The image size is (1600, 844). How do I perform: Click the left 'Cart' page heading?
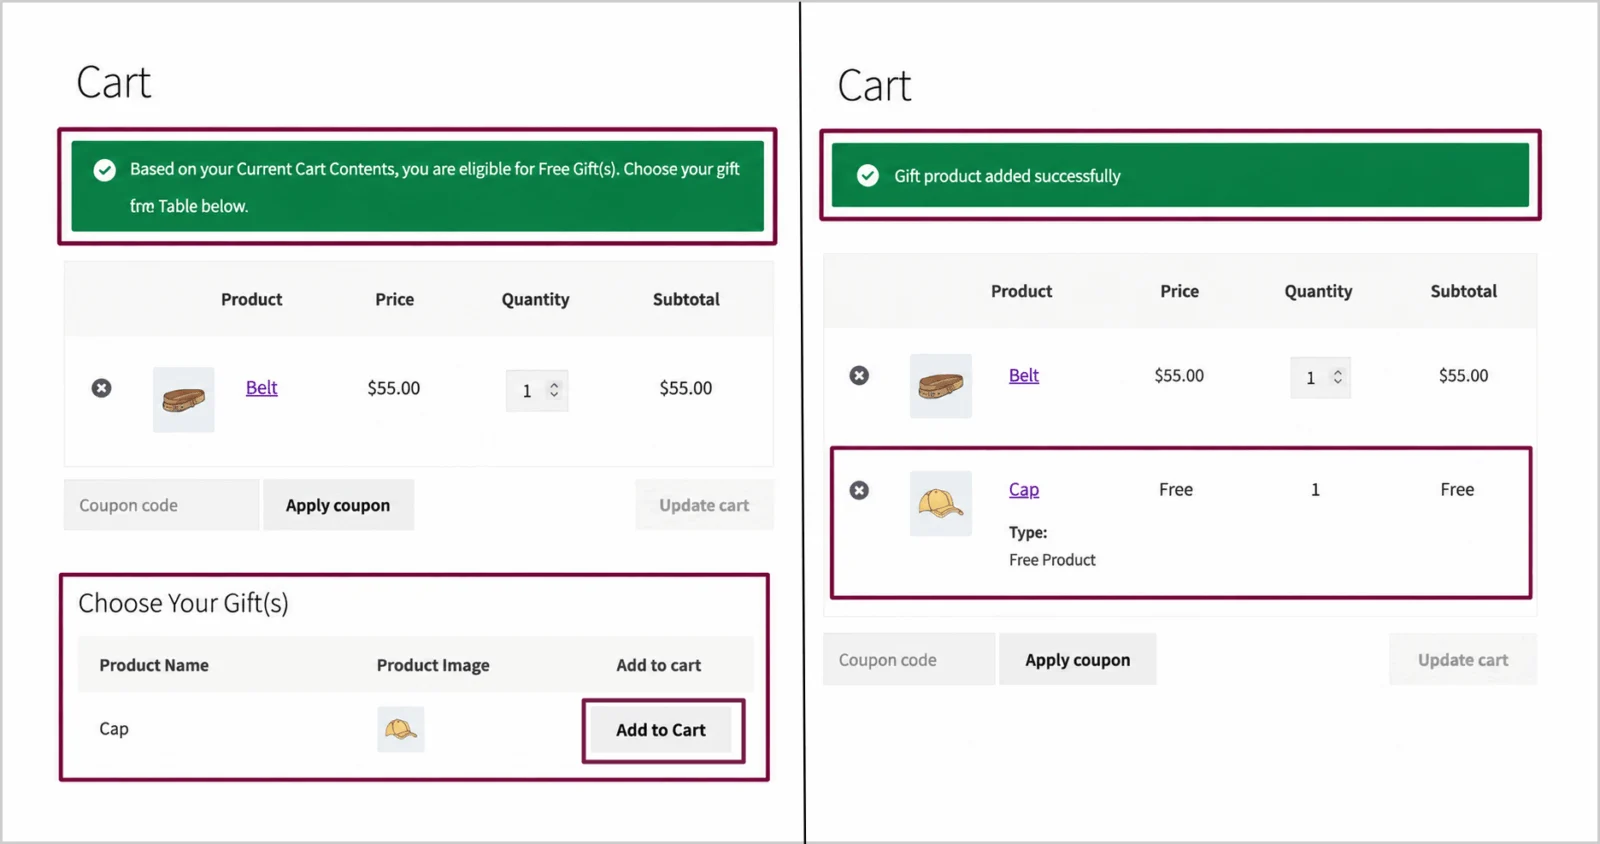point(114,82)
